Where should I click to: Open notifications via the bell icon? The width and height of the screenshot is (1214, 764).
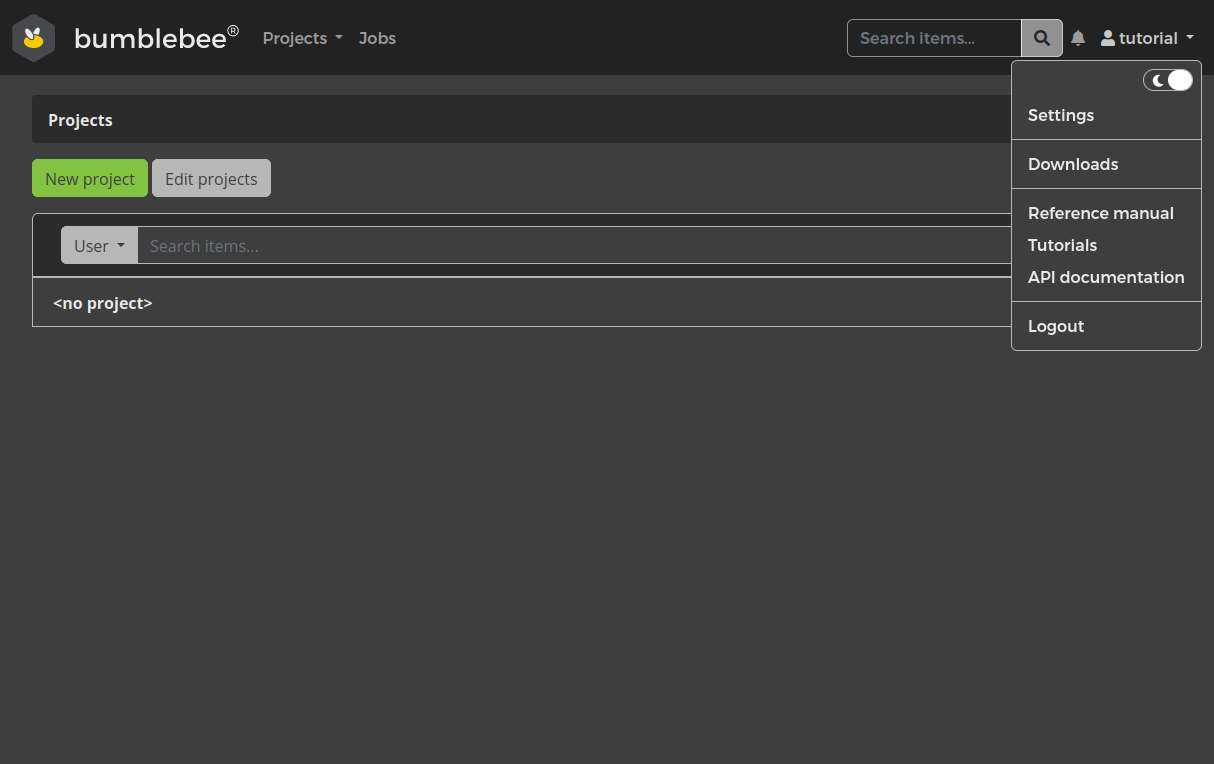[x=1078, y=38]
